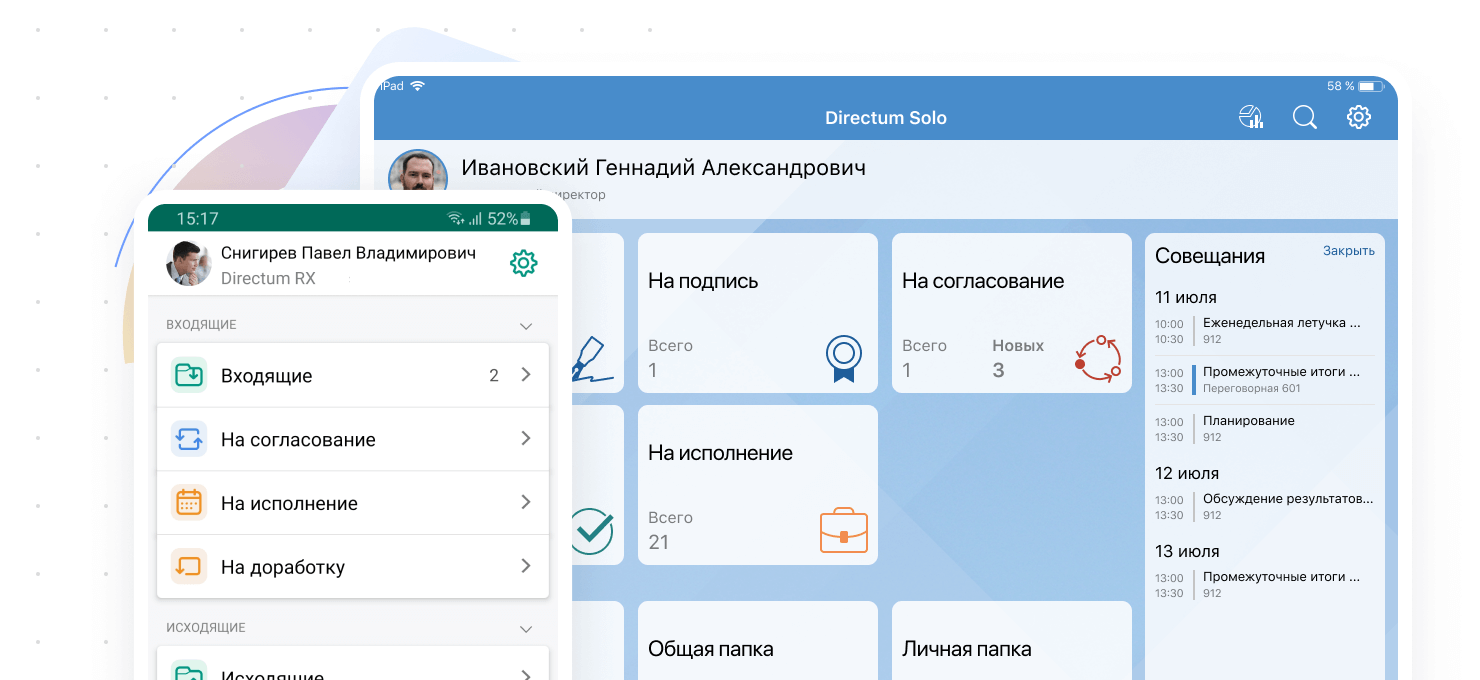Image resolution: width=1480 pixels, height=680 pixels.
Task: Open 13 июля meeting Промежуточные итоги
Action: coord(1265,585)
